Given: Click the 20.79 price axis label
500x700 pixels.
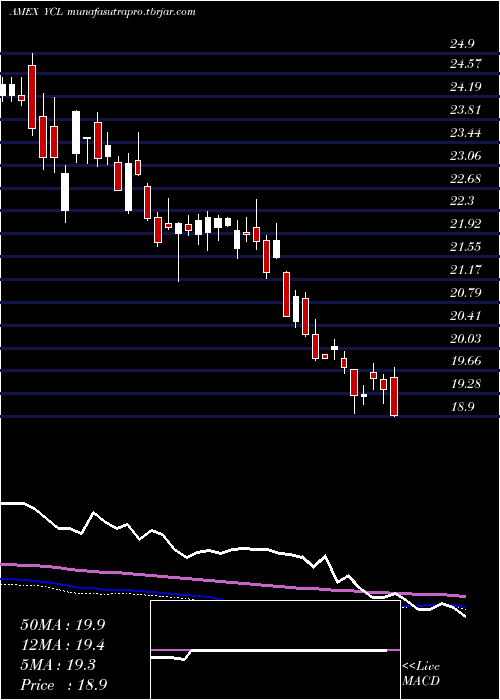Looking at the screenshot, I should coord(466,293).
